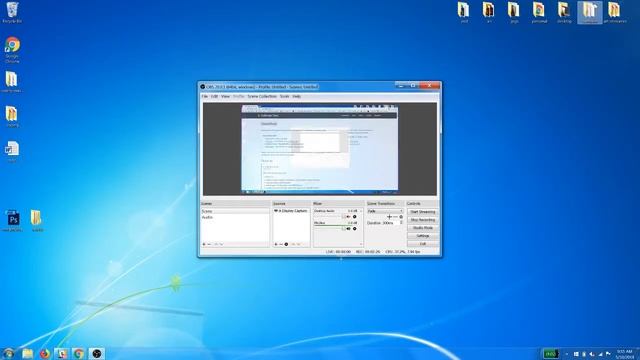Viewport: 640px width, 360px height.
Task: Open the File menu in OBS
Action: tap(204, 97)
